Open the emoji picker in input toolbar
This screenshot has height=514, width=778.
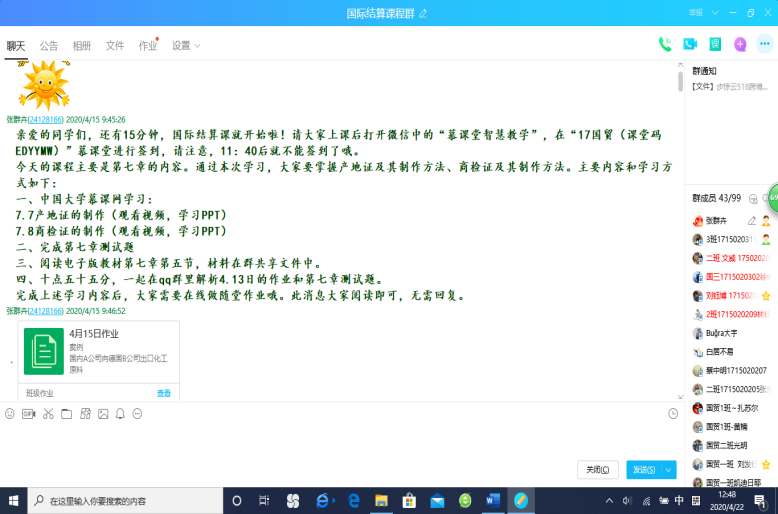(10, 413)
